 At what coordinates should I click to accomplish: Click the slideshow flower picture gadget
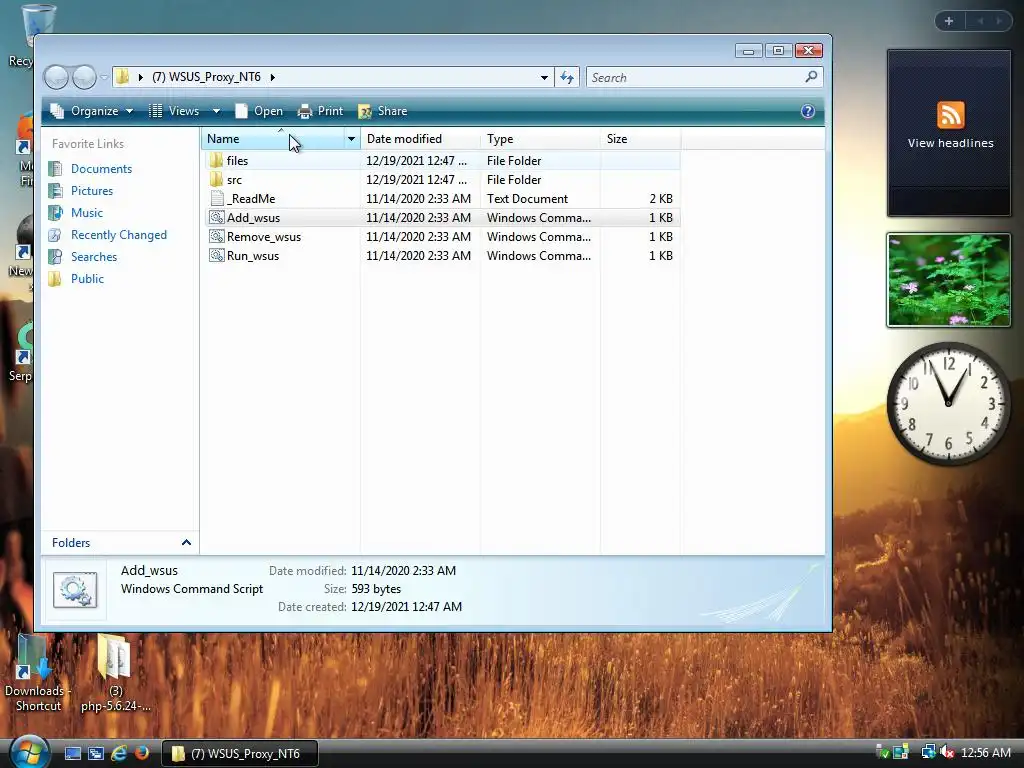coord(948,280)
